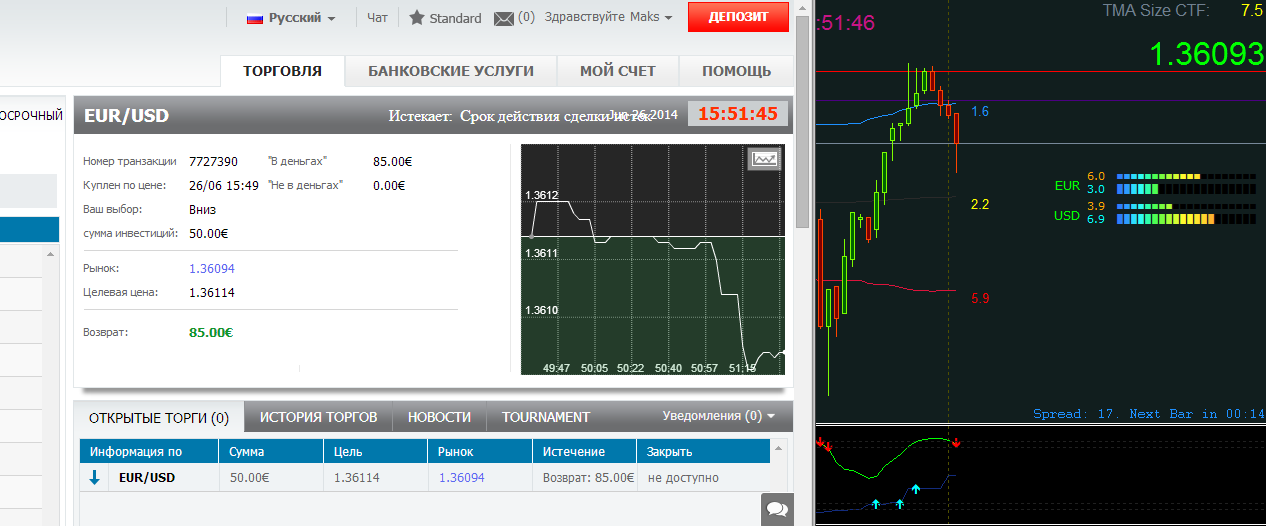Open the Чат link
Viewport: 1266px width, 526px height.
coord(377,17)
